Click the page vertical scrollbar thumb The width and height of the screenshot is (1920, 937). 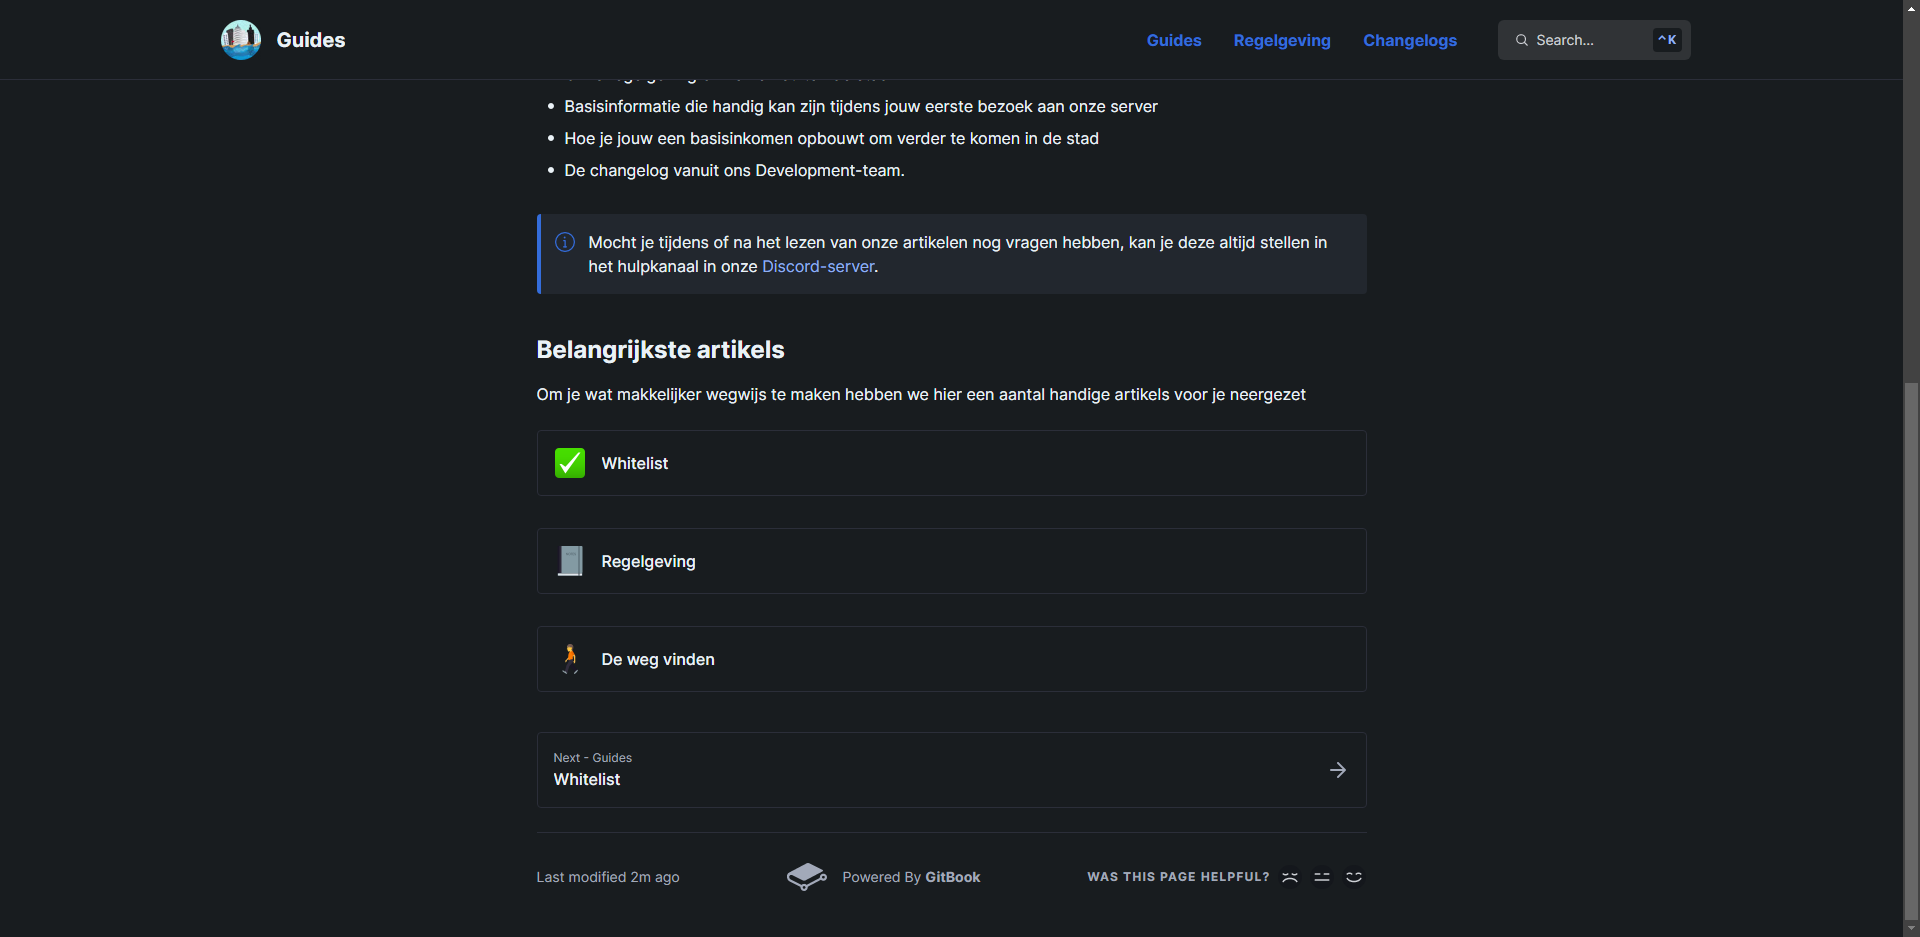coord(1911,650)
